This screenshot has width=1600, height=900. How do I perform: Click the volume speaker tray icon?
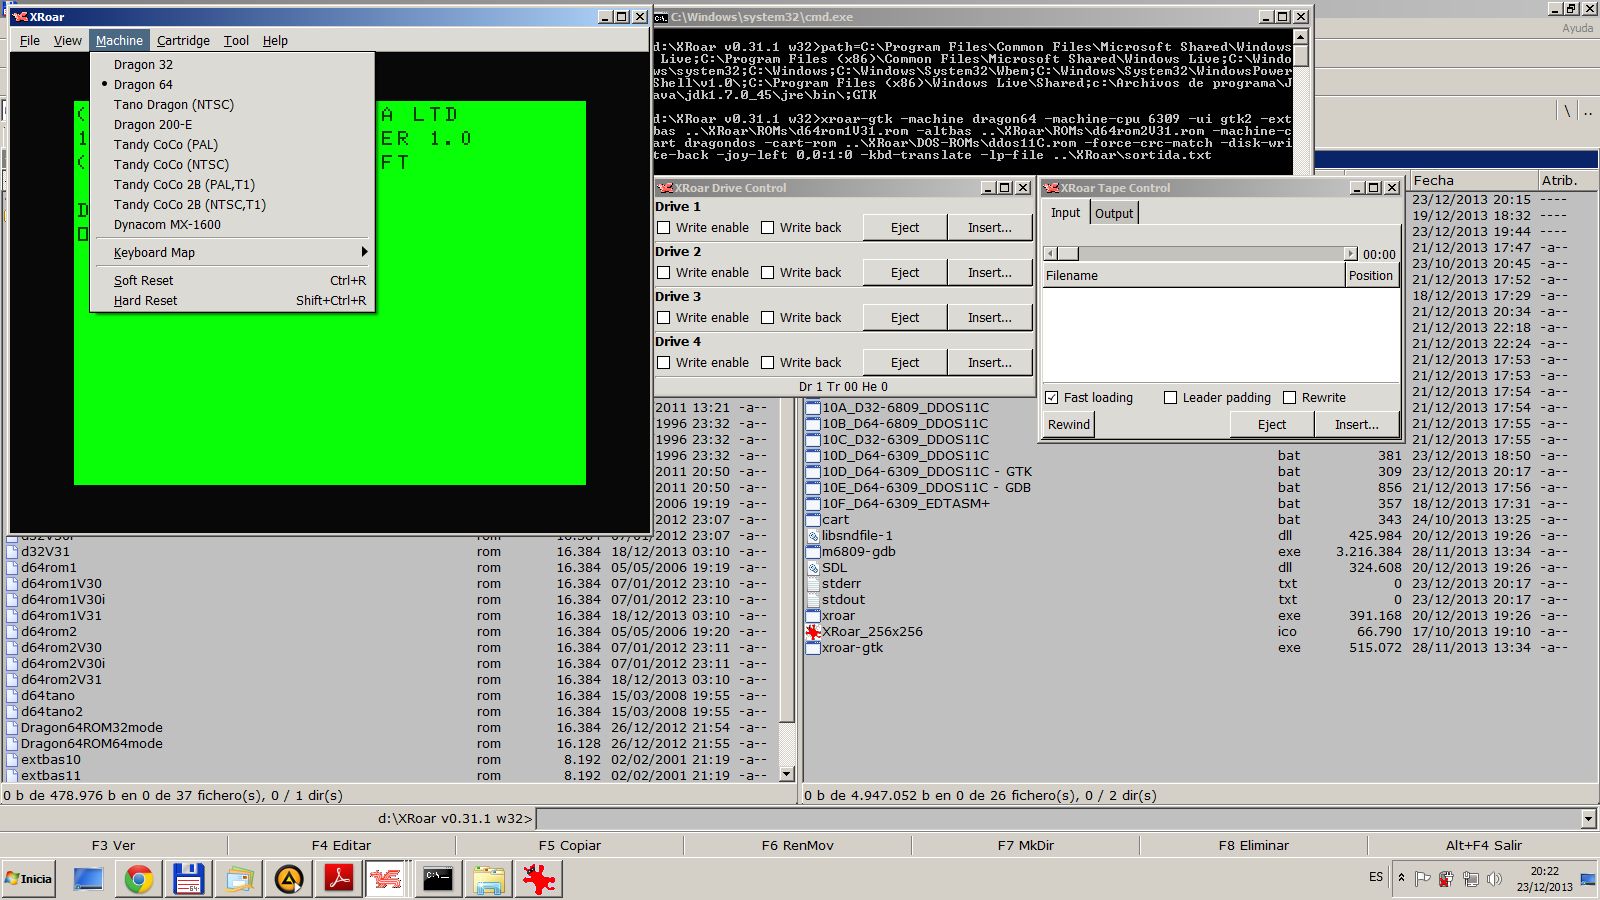pyautogui.click(x=1494, y=879)
